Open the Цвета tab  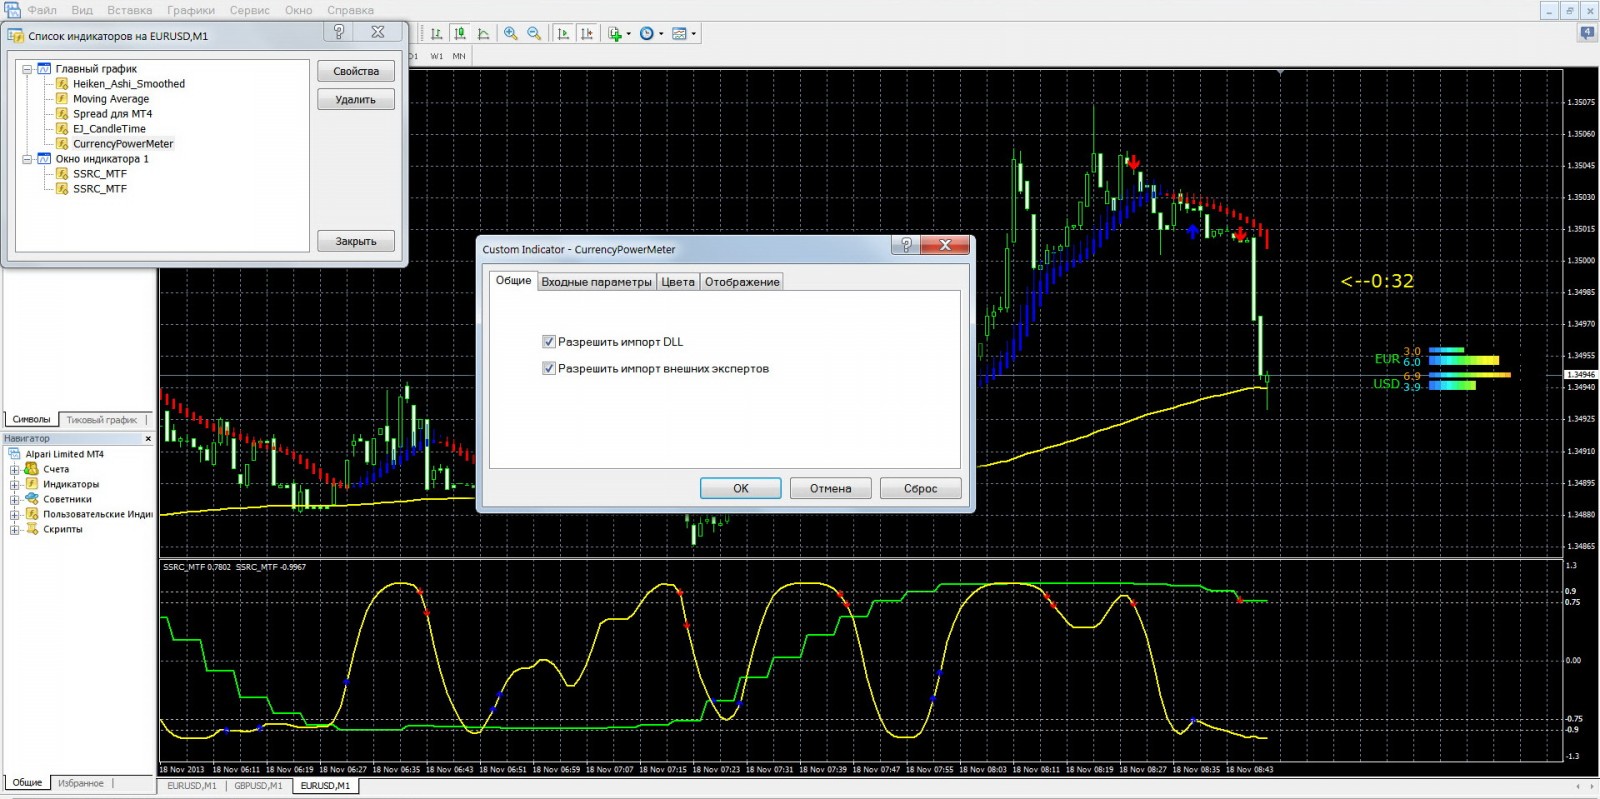coord(678,282)
